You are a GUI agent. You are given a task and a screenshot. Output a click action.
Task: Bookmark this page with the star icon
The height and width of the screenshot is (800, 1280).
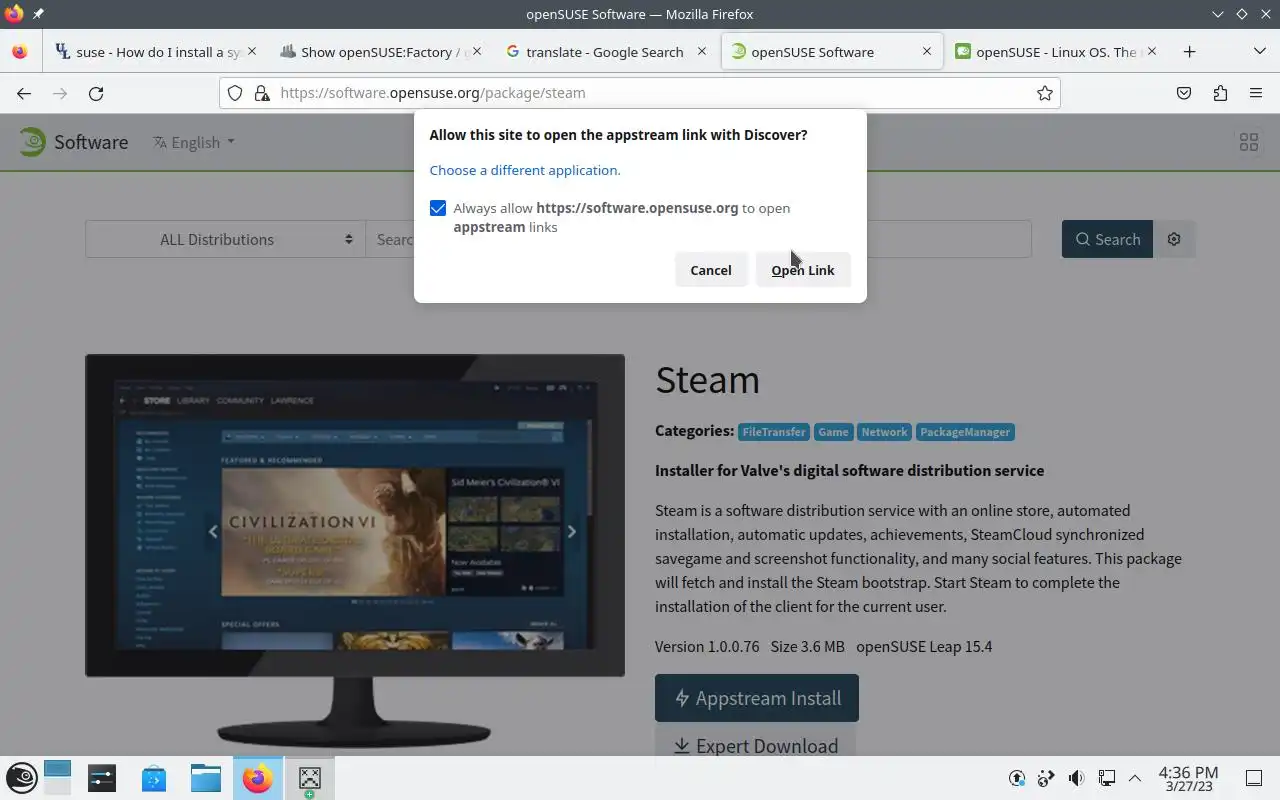pyautogui.click(x=1045, y=93)
